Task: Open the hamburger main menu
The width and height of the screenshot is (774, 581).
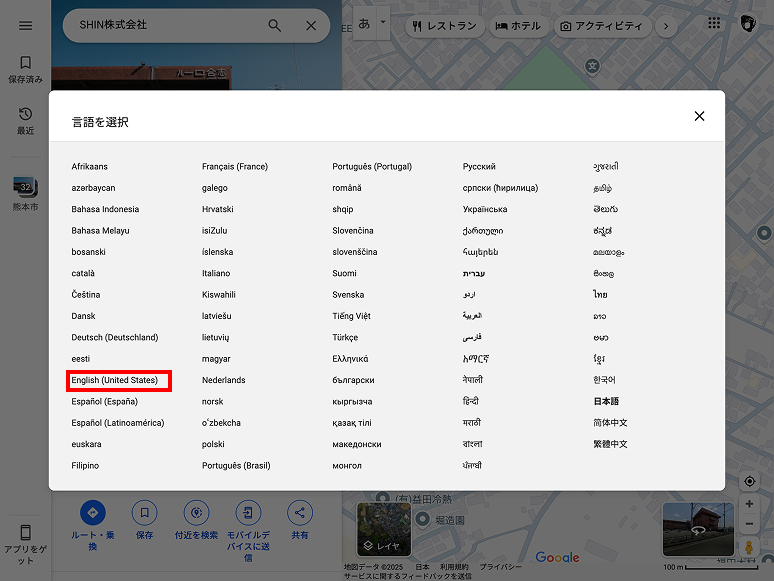Action: click(26, 25)
